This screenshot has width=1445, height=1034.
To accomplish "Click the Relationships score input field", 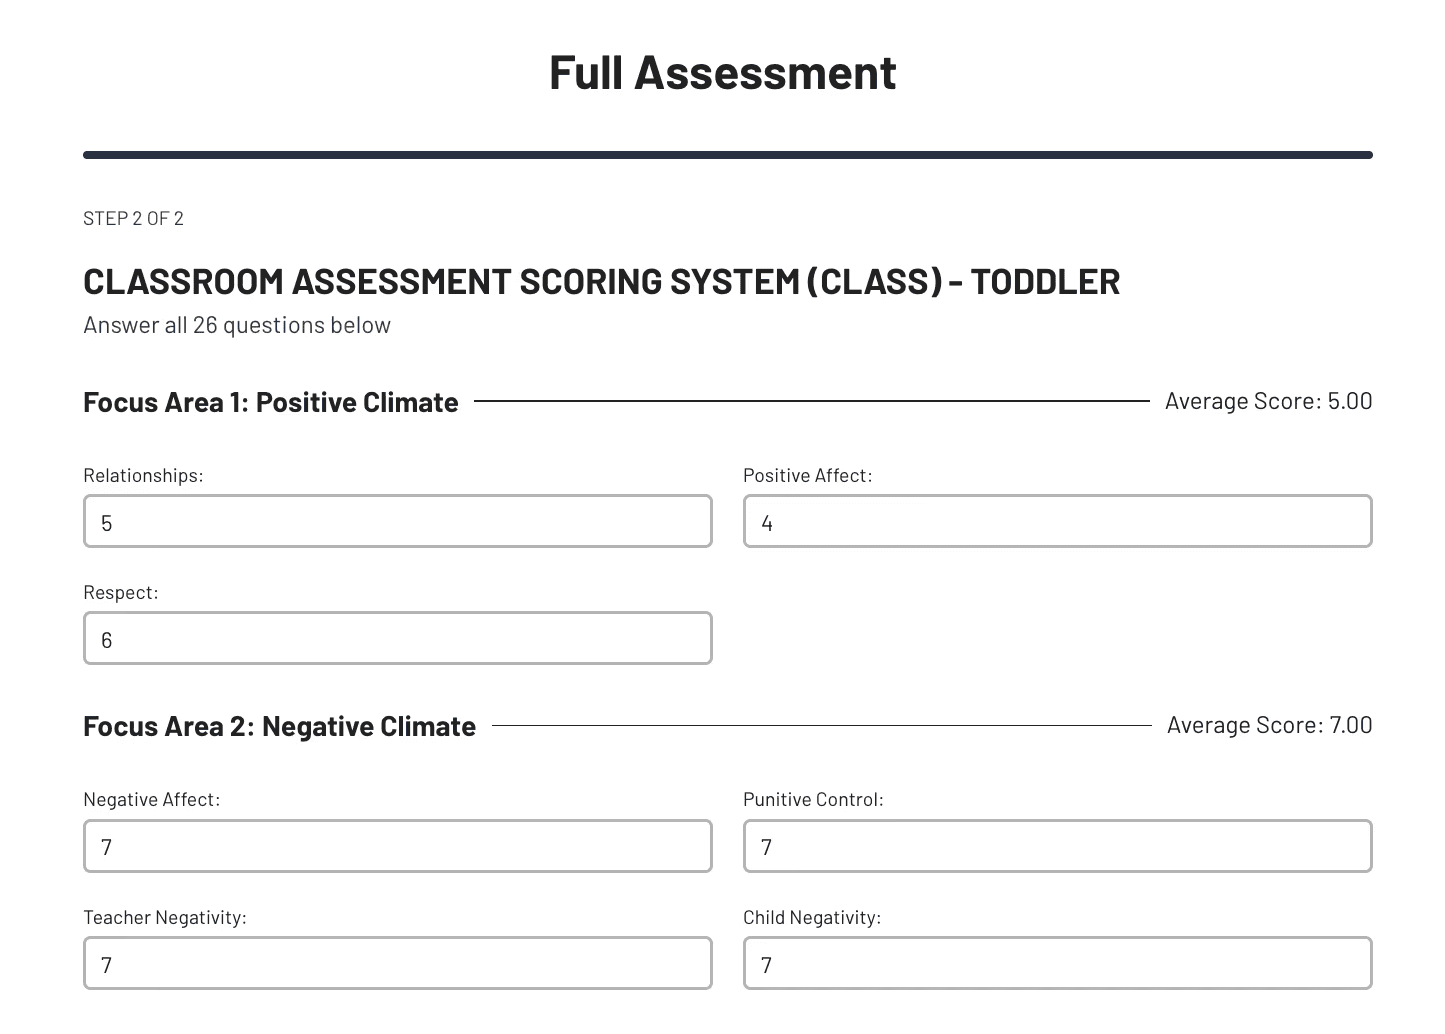I will tap(397, 521).
